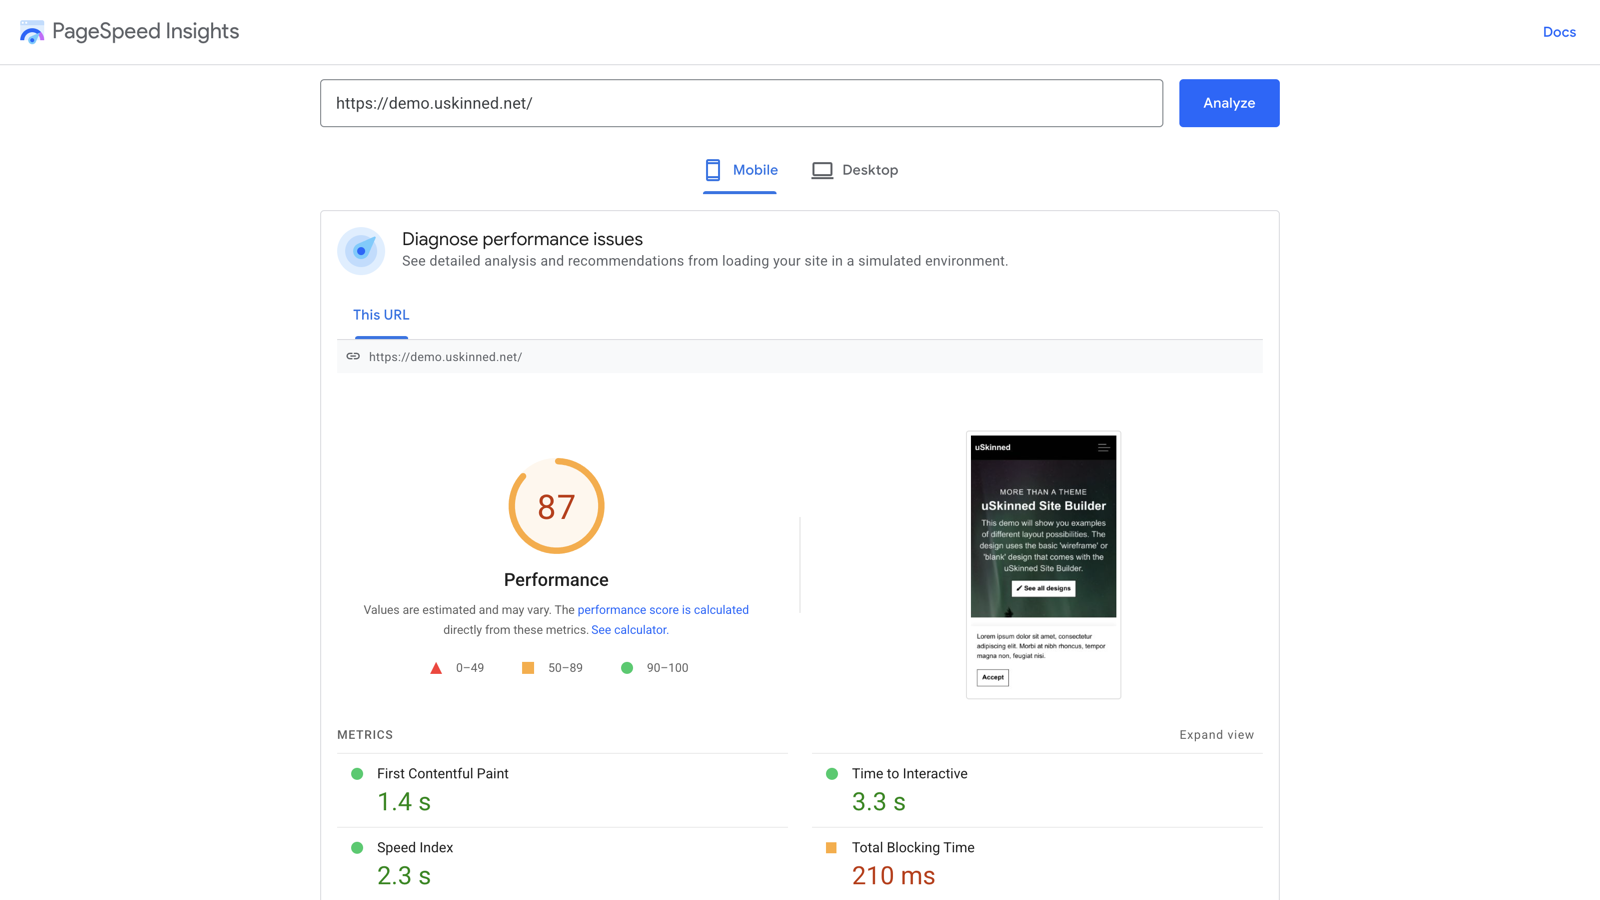The image size is (1600, 900).
Task: Click the See calculator link
Action: tap(629, 629)
